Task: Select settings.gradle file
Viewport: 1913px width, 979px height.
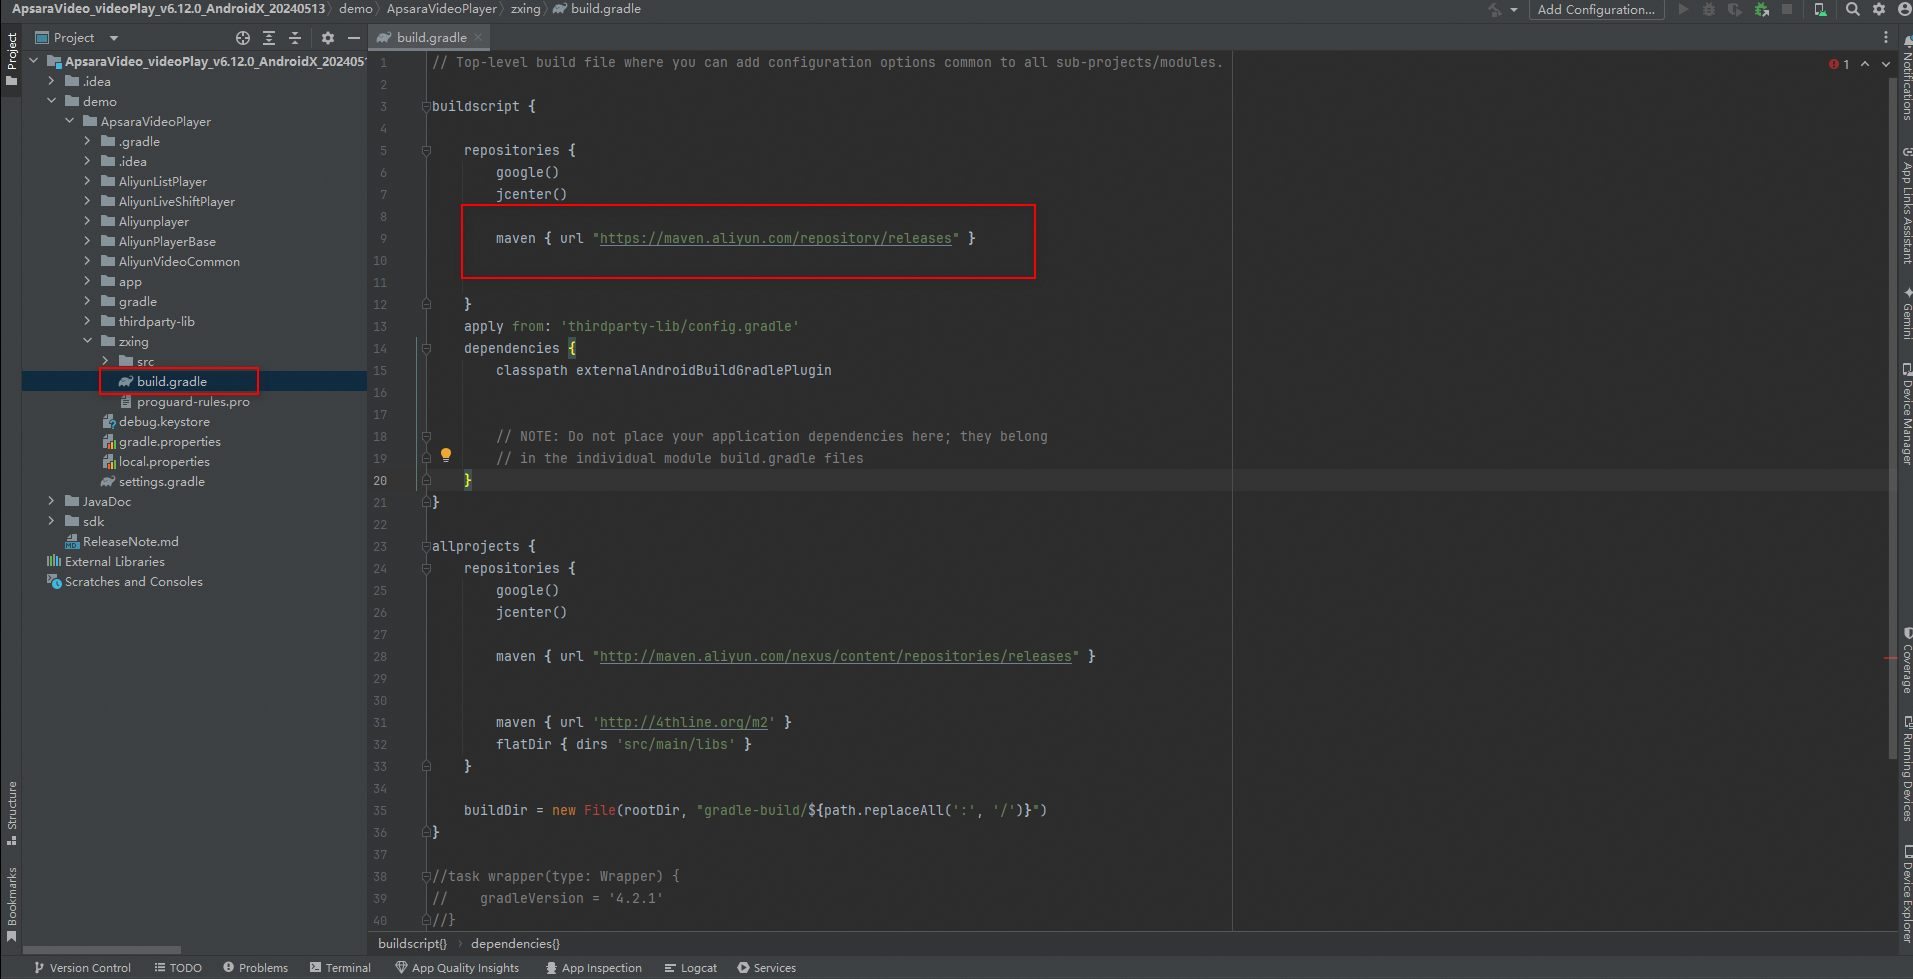Action: pos(161,482)
